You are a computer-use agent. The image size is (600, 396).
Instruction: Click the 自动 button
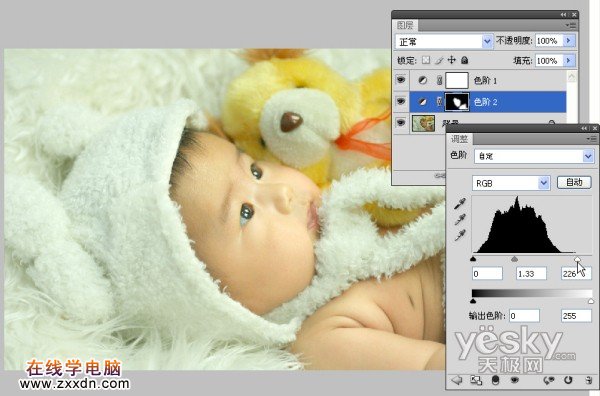coord(574,183)
